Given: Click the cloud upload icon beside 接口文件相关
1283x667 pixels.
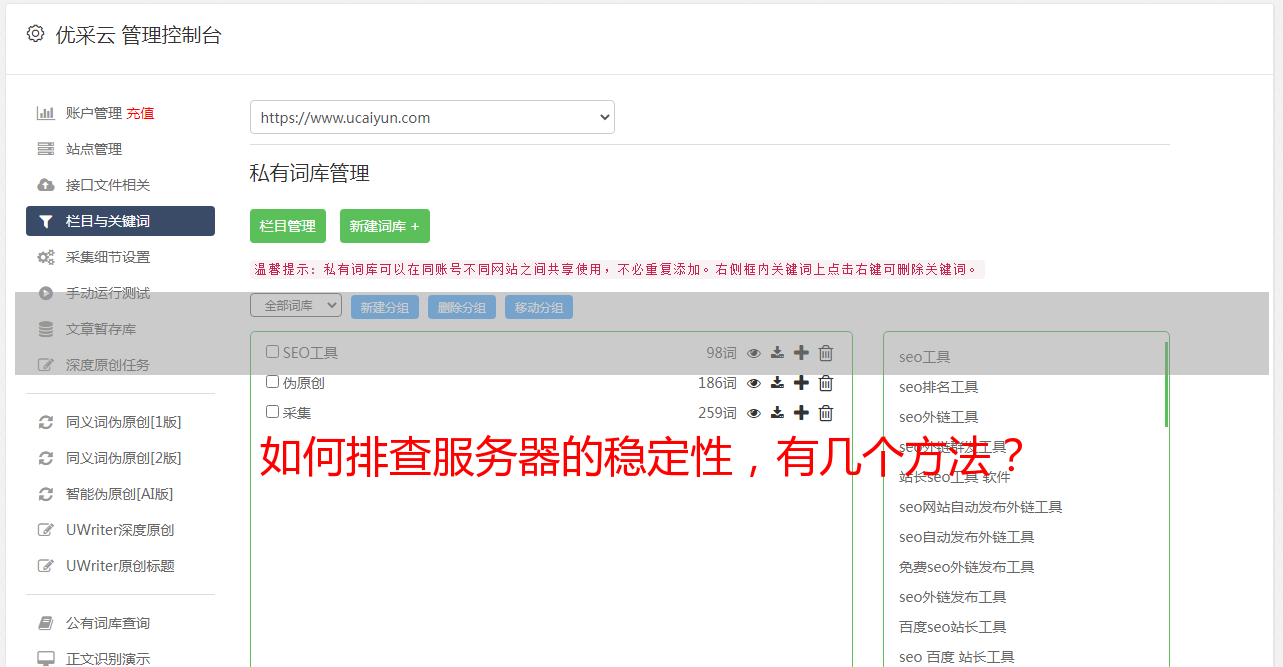Looking at the screenshot, I should click(46, 185).
